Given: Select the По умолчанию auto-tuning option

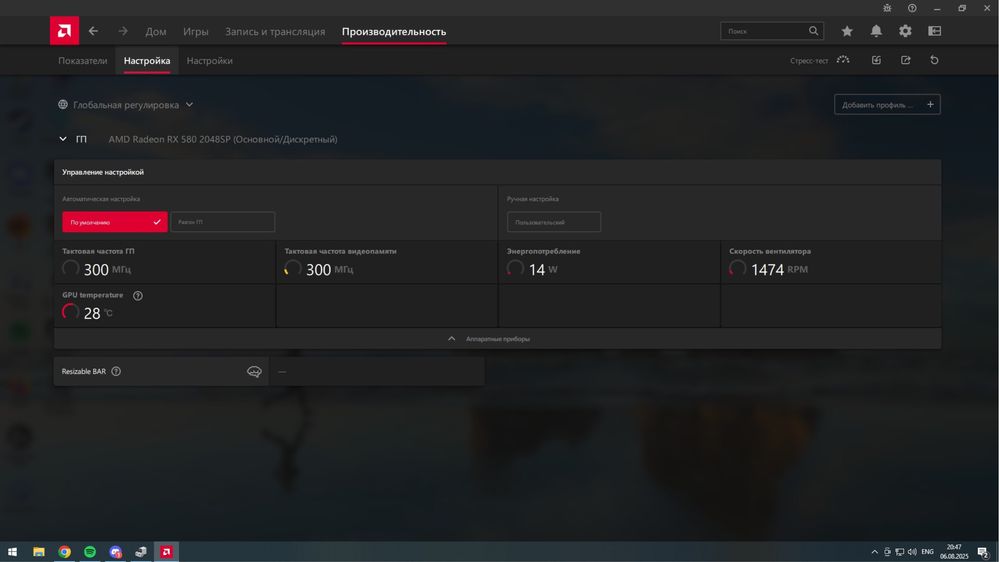Looking at the screenshot, I should pyautogui.click(x=115, y=222).
